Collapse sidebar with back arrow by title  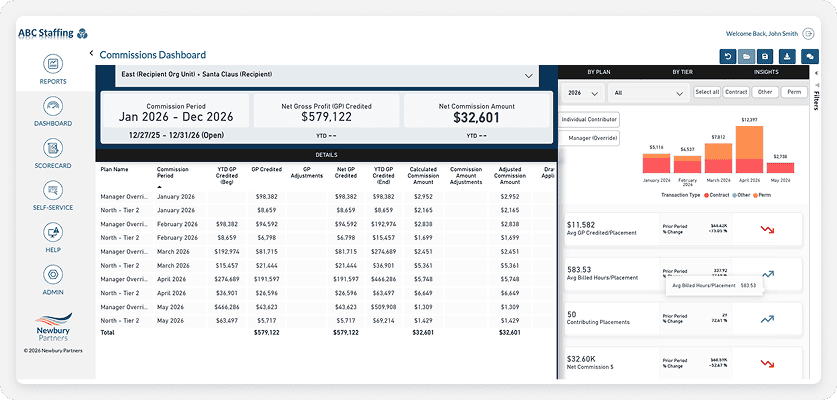91,53
